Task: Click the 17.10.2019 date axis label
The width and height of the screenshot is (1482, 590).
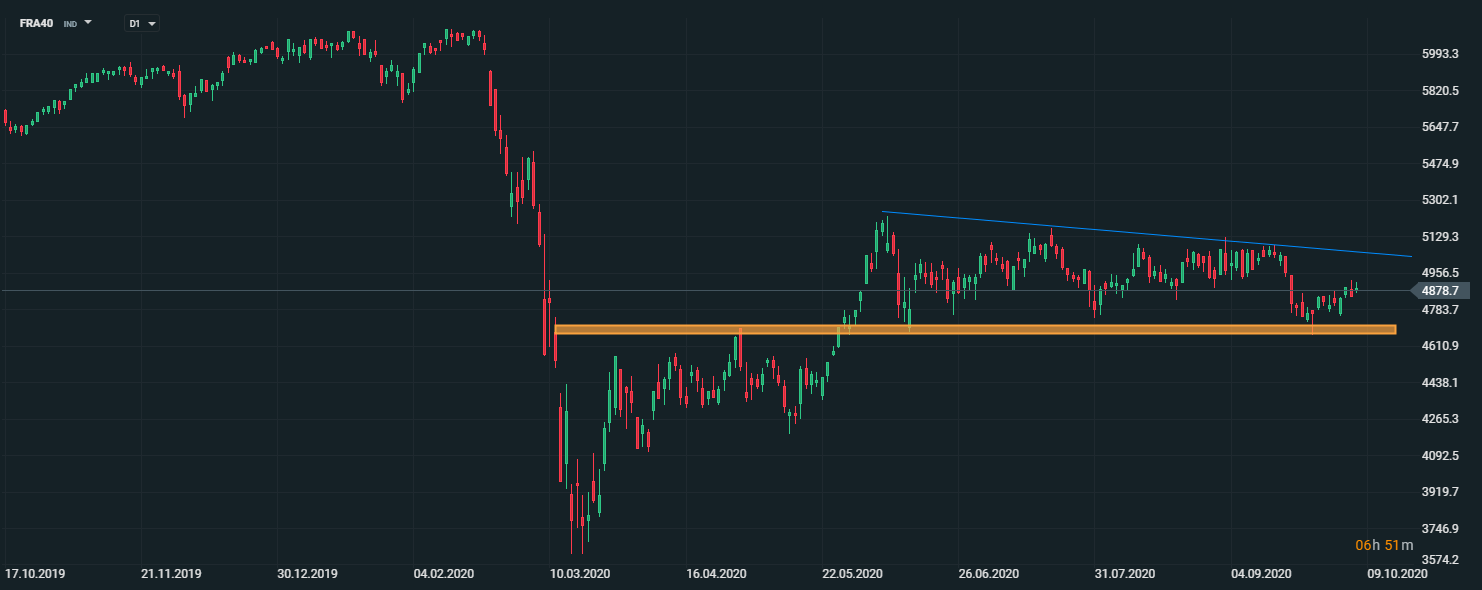Action: click(x=35, y=574)
